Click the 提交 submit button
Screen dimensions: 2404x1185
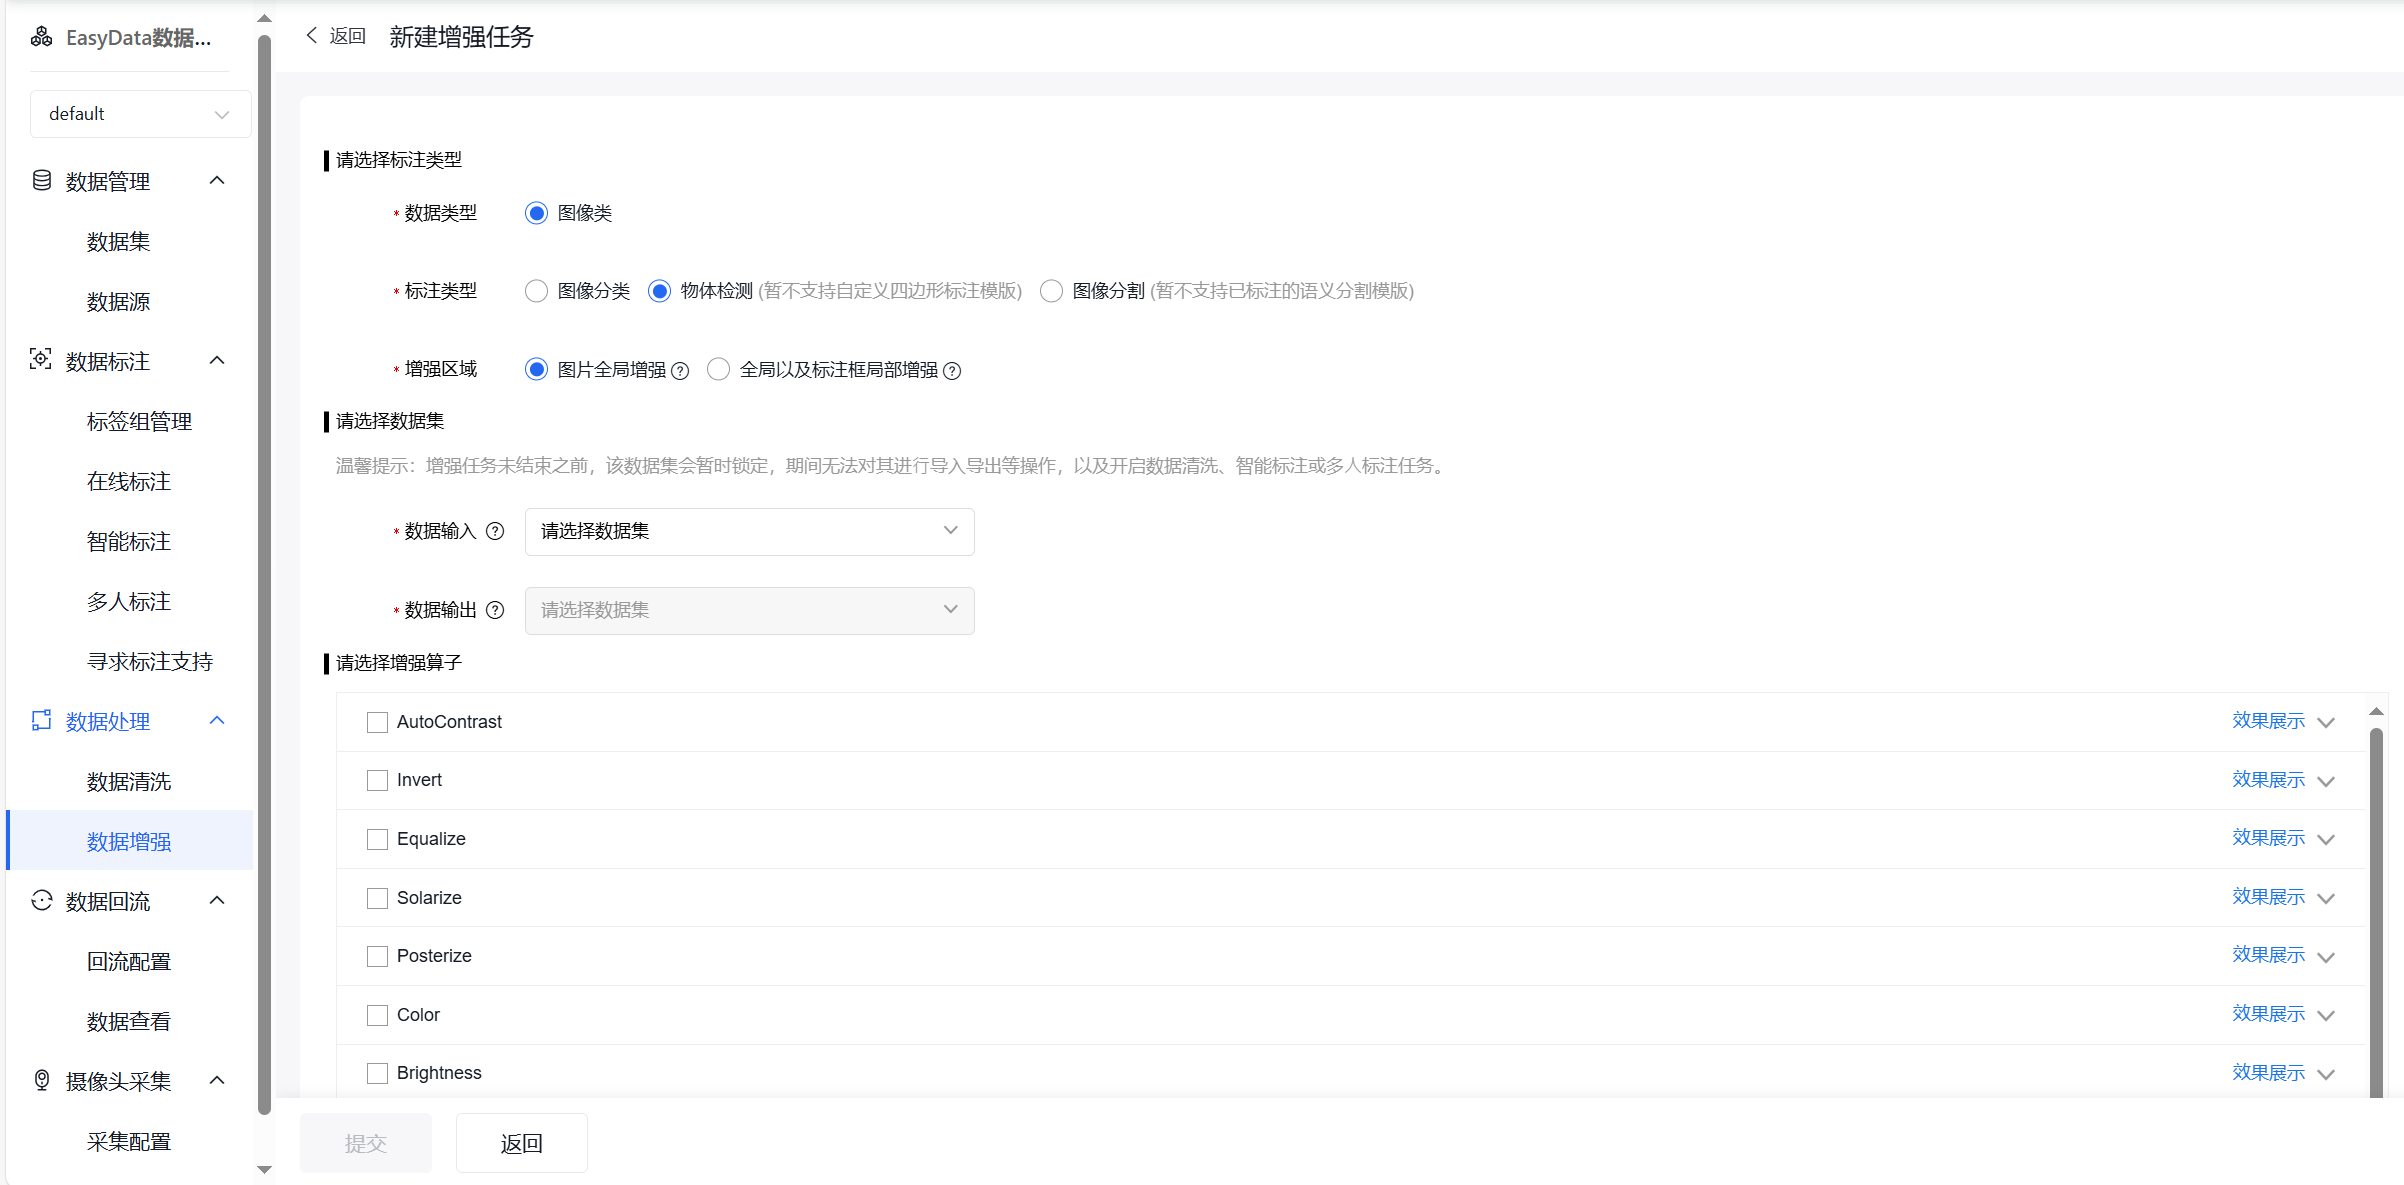(365, 1142)
